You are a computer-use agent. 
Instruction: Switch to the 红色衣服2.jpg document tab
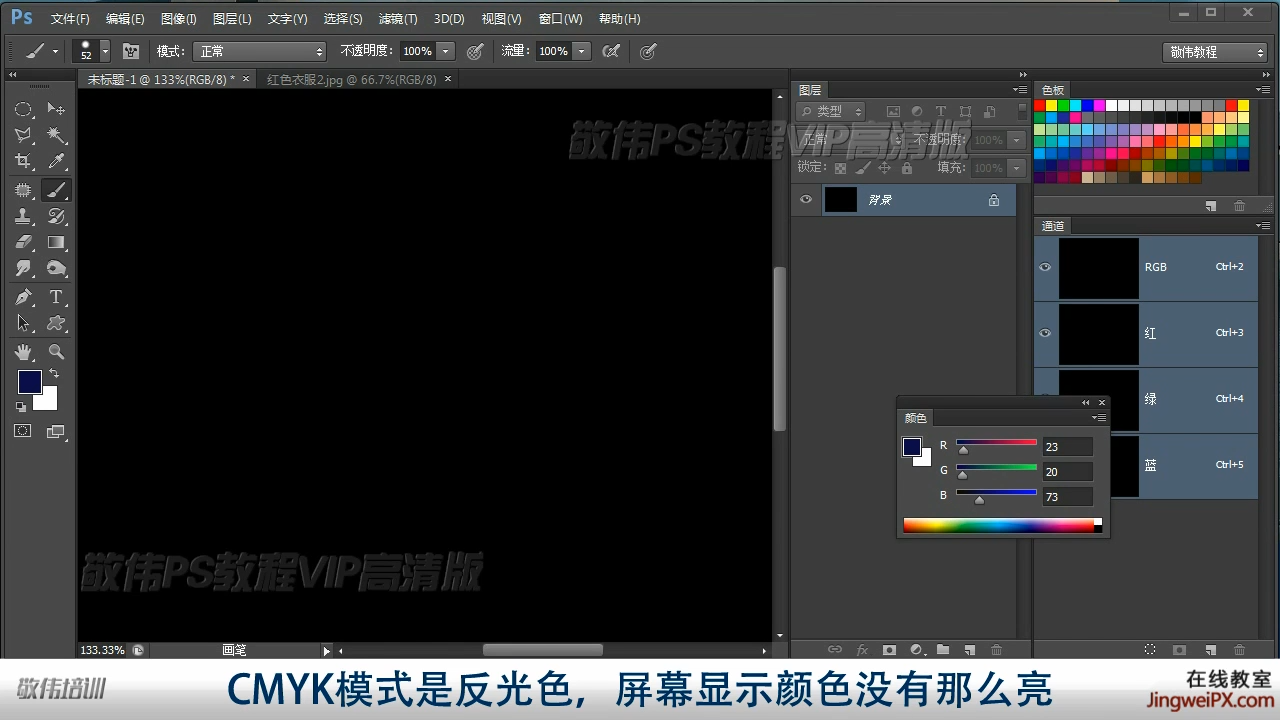(352, 79)
